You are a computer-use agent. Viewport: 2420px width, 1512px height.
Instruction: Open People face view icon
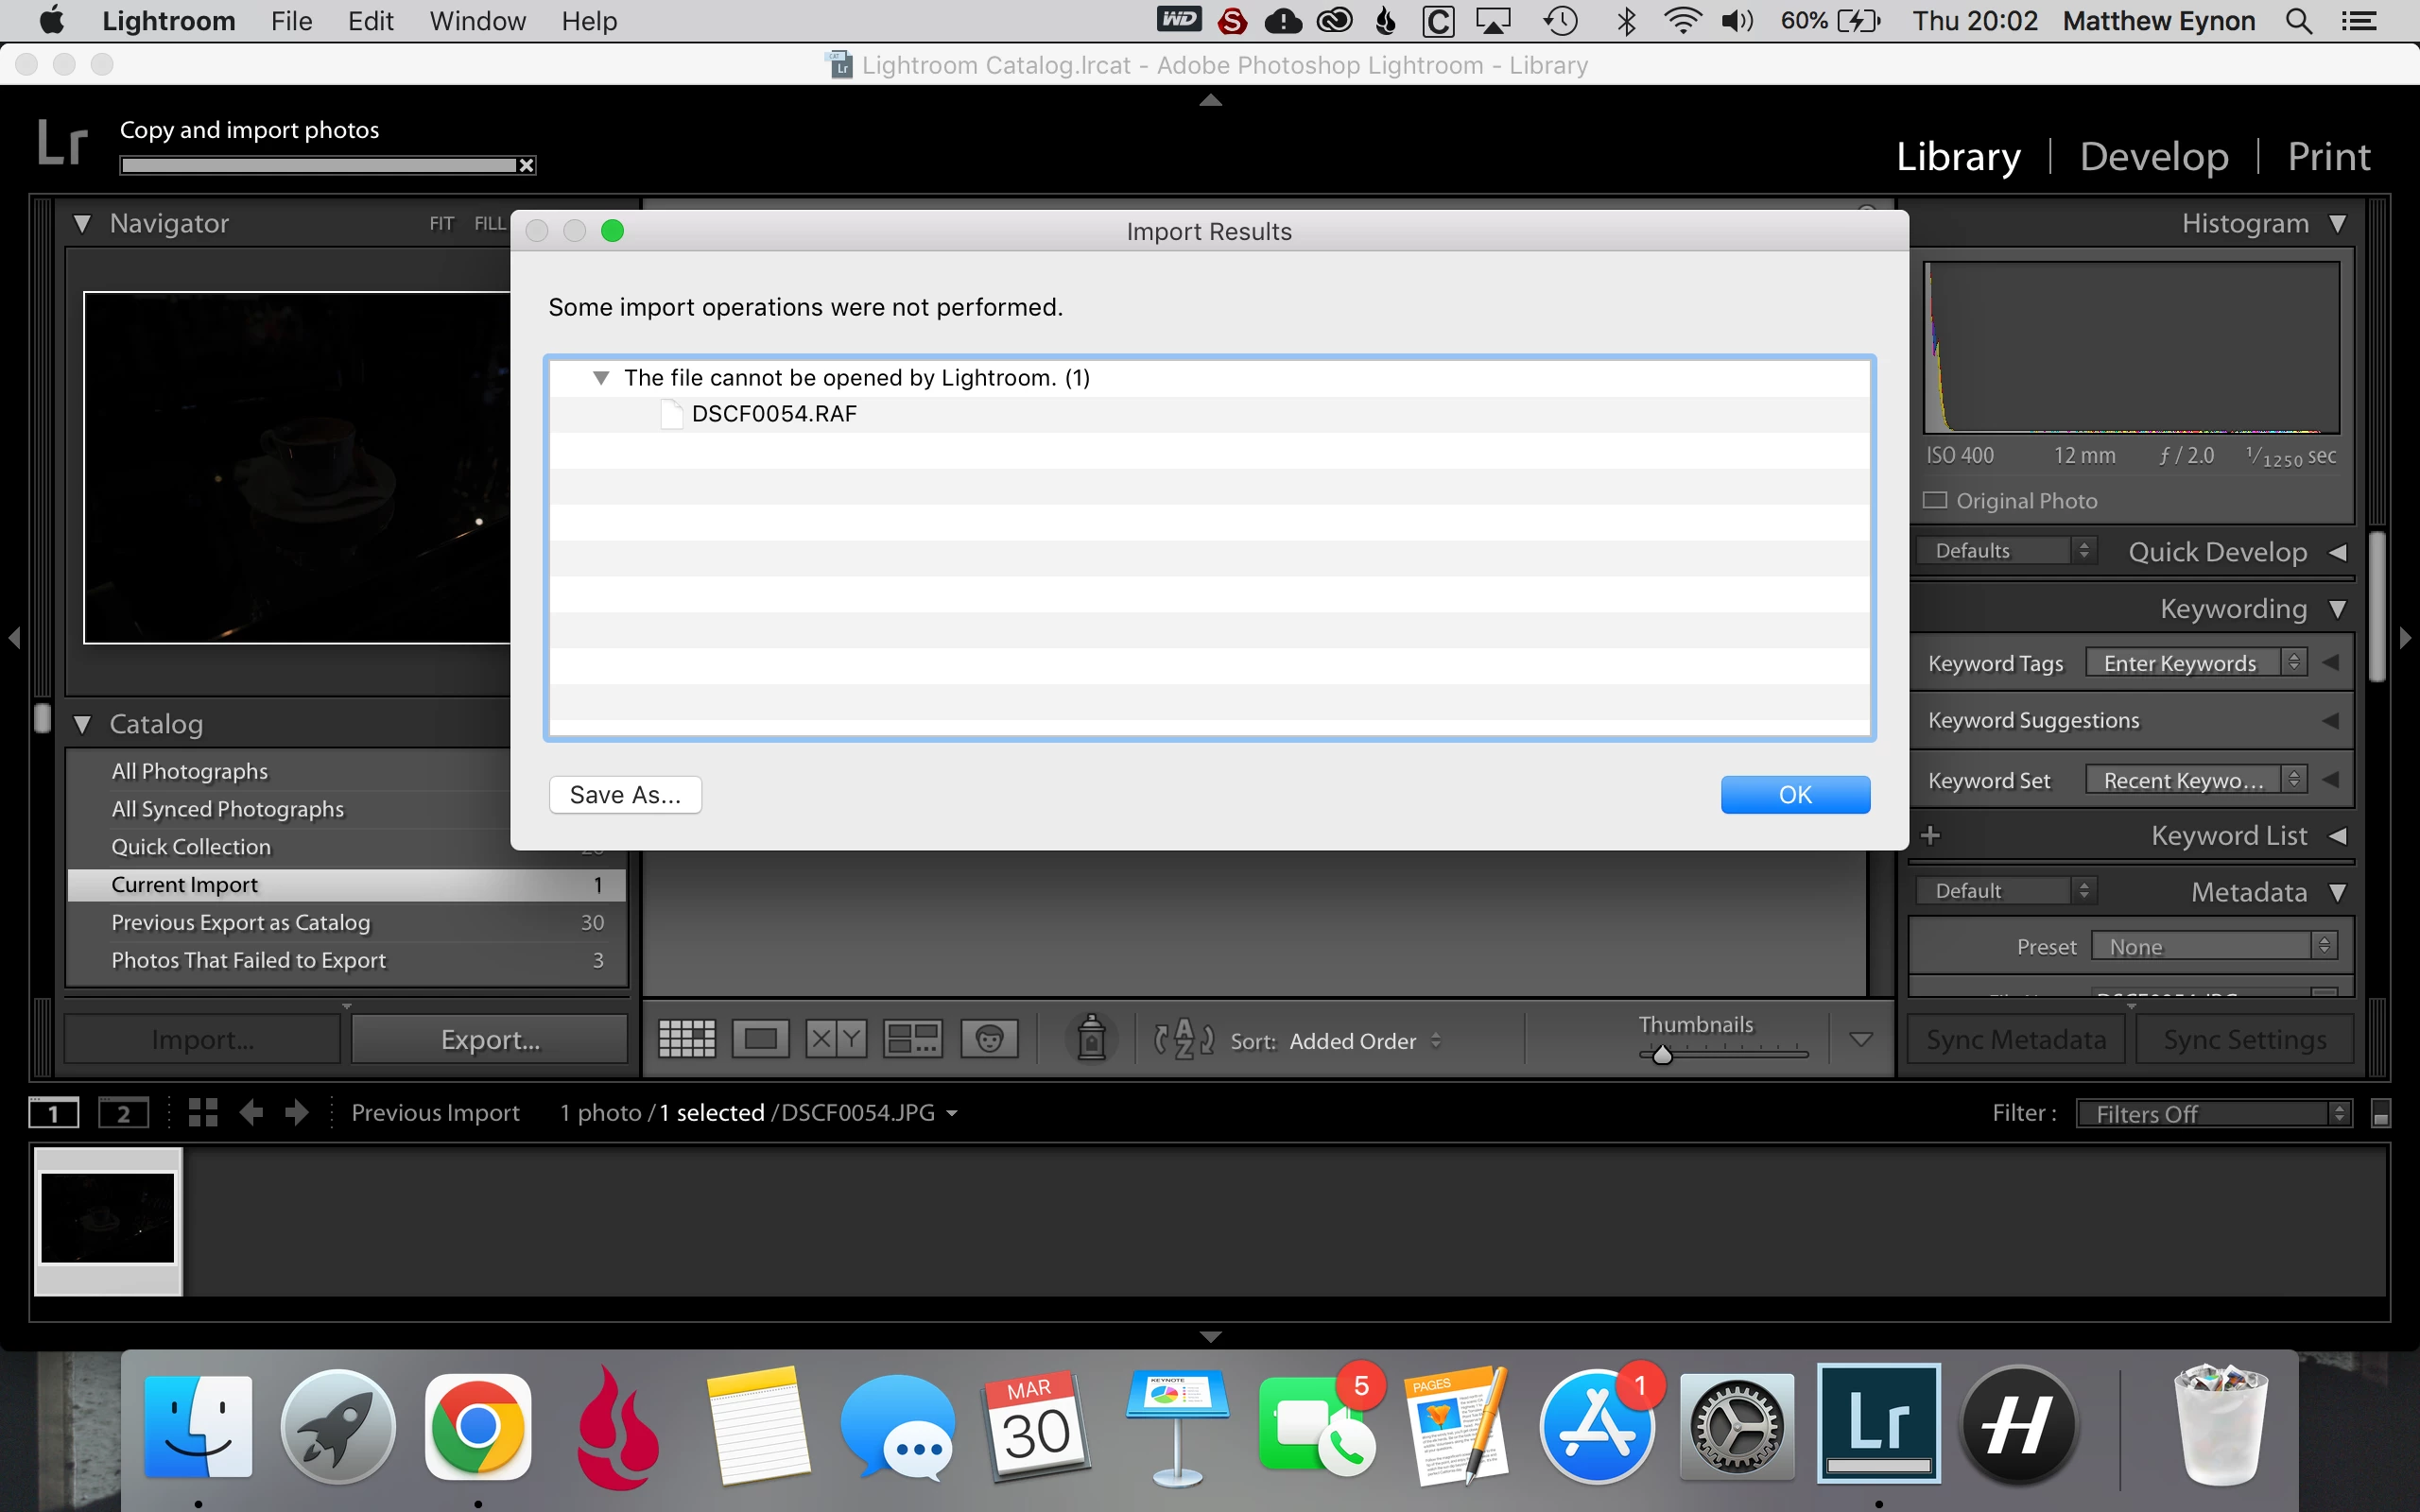(x=989, y=1039)
